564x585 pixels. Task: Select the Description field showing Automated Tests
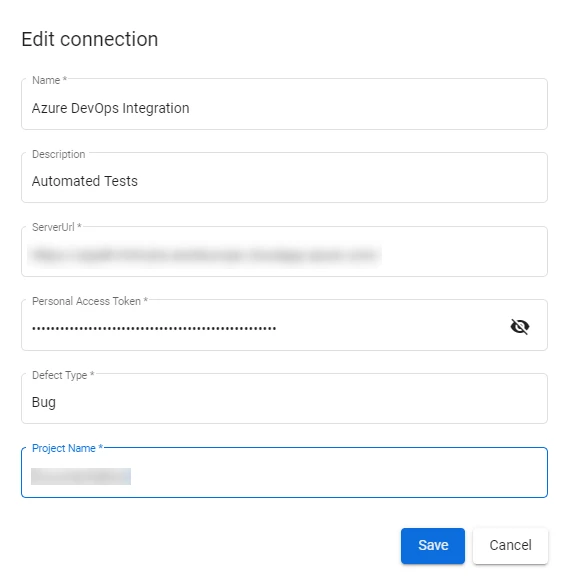(284, 178)
